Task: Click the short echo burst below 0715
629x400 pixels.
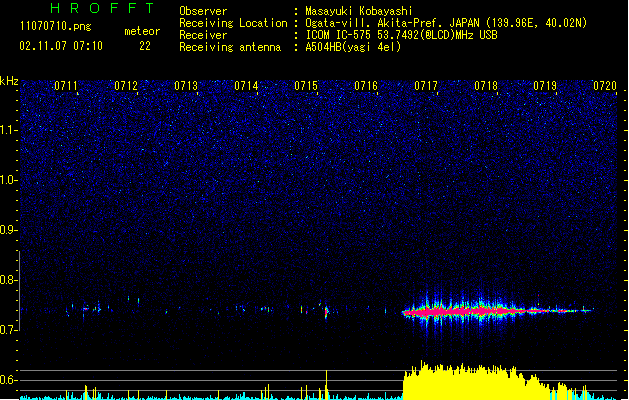Action: (x=326, y=311)
